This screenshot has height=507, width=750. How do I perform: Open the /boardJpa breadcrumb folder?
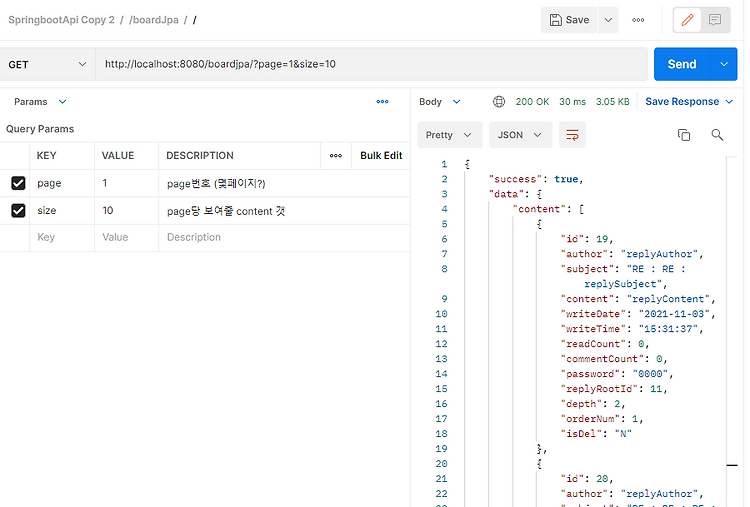pos(154,20)
